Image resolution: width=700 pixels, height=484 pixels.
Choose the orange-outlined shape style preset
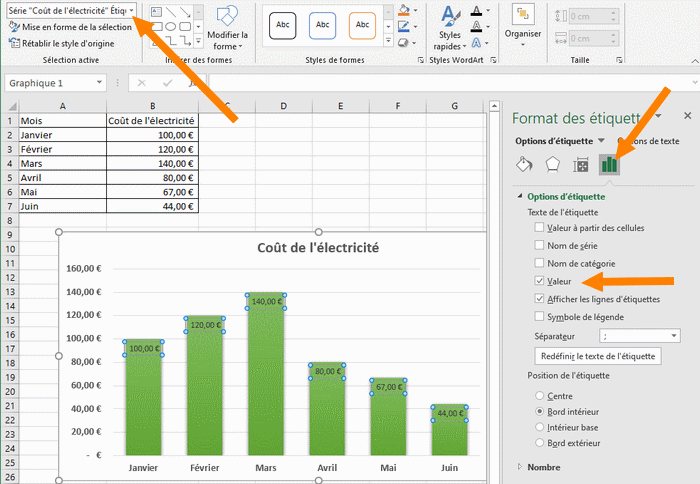364,23
